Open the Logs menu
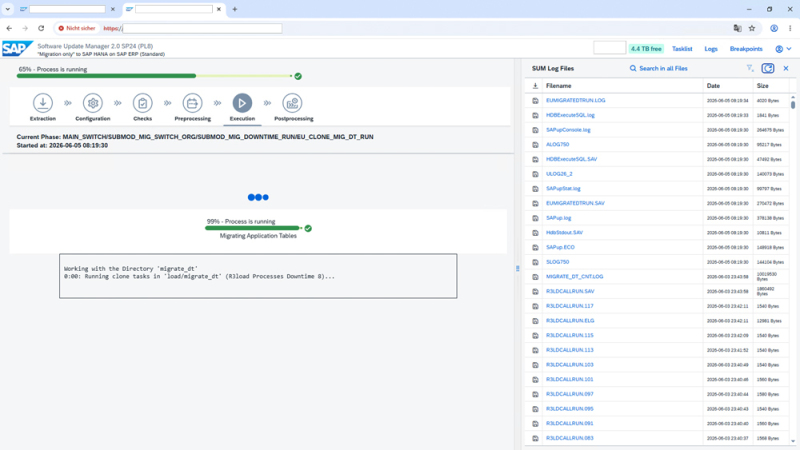 pos(711,49)
